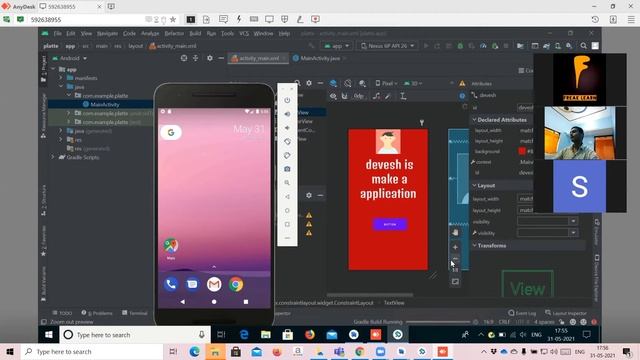This screenshot has width=640, height=360.
Task: Click emulator volume up button
Action: [x=287, y=114]
